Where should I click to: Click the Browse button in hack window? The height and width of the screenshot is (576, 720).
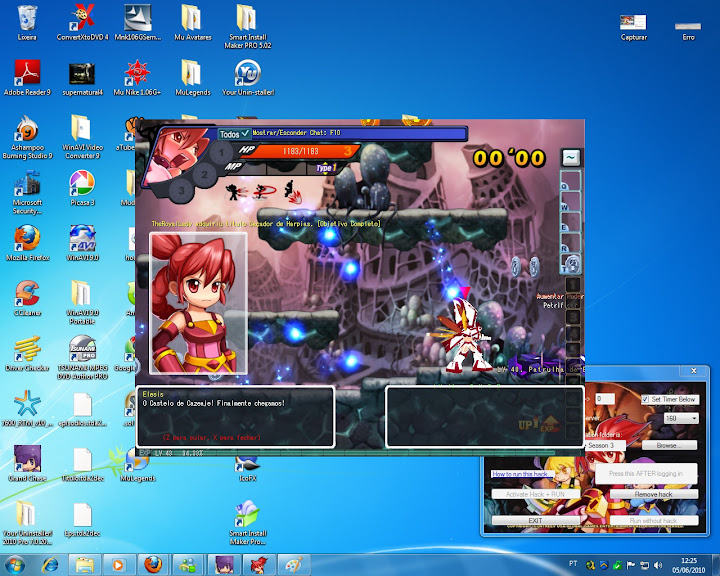click(669, 445)
